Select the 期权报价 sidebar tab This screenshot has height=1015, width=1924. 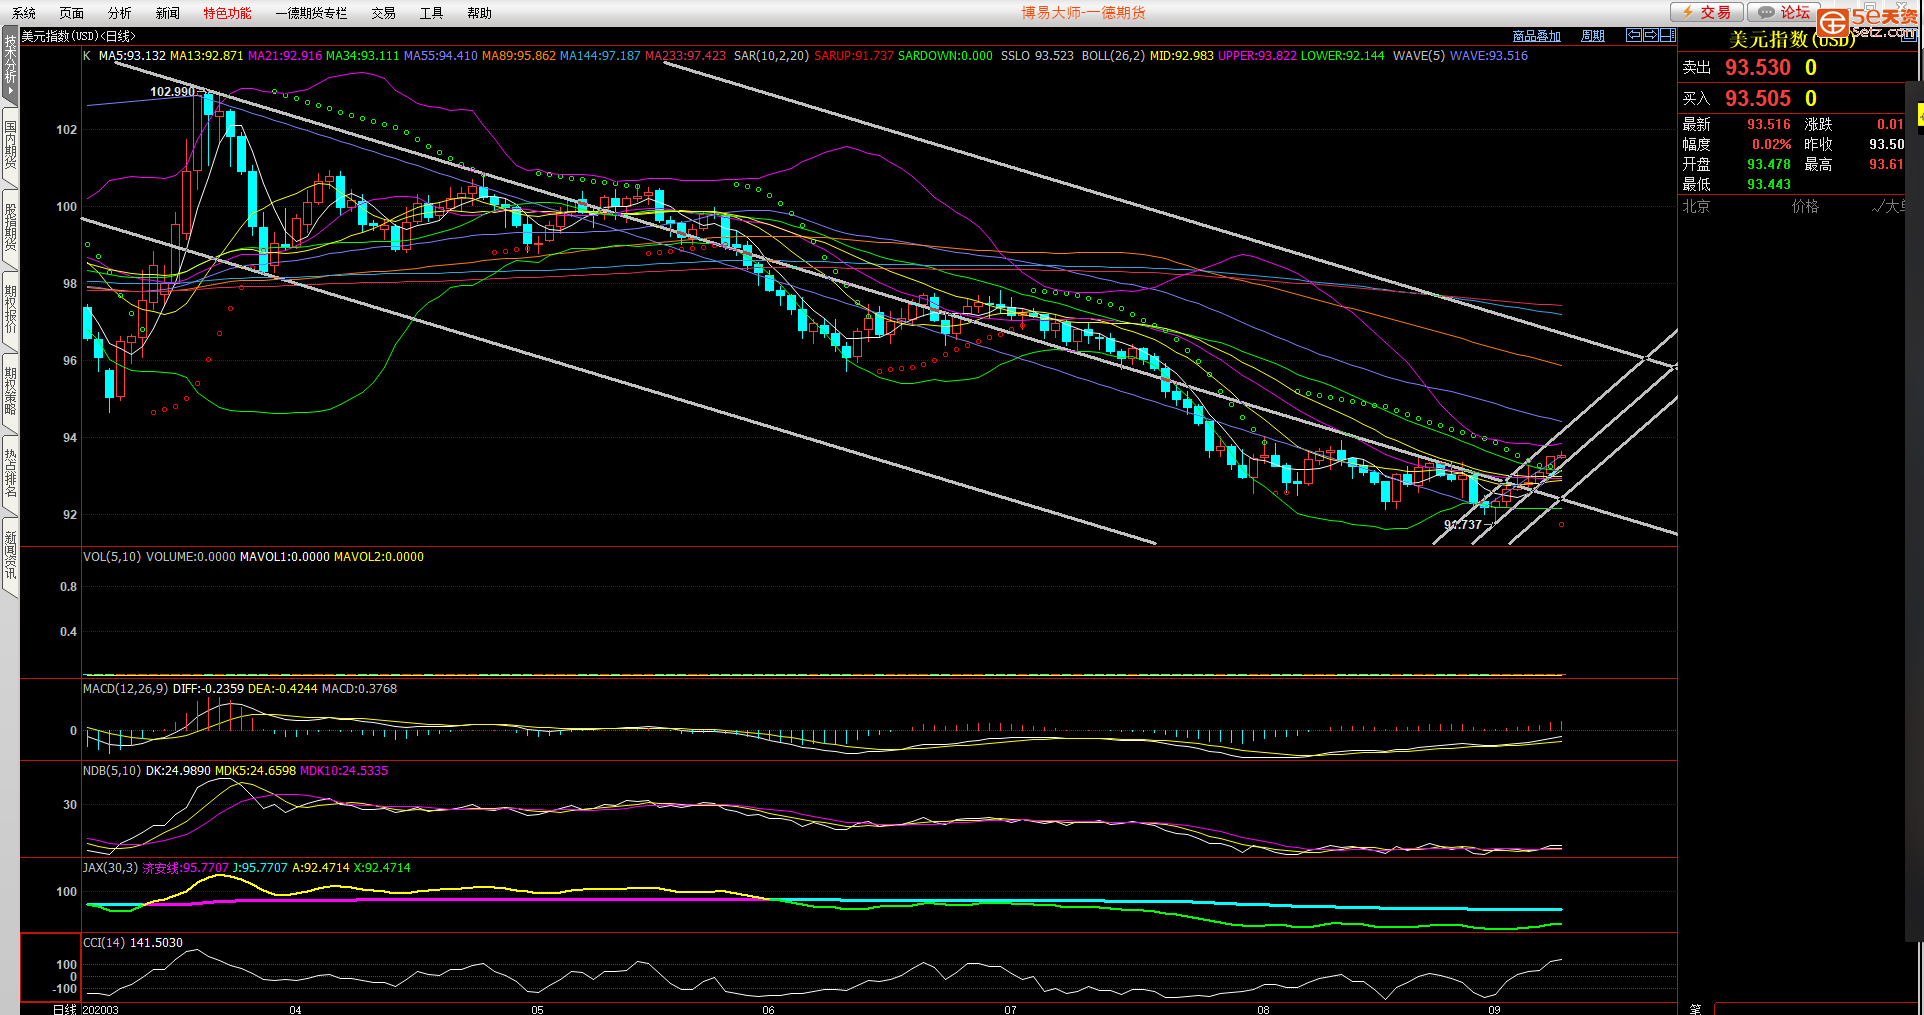point(10,309)
